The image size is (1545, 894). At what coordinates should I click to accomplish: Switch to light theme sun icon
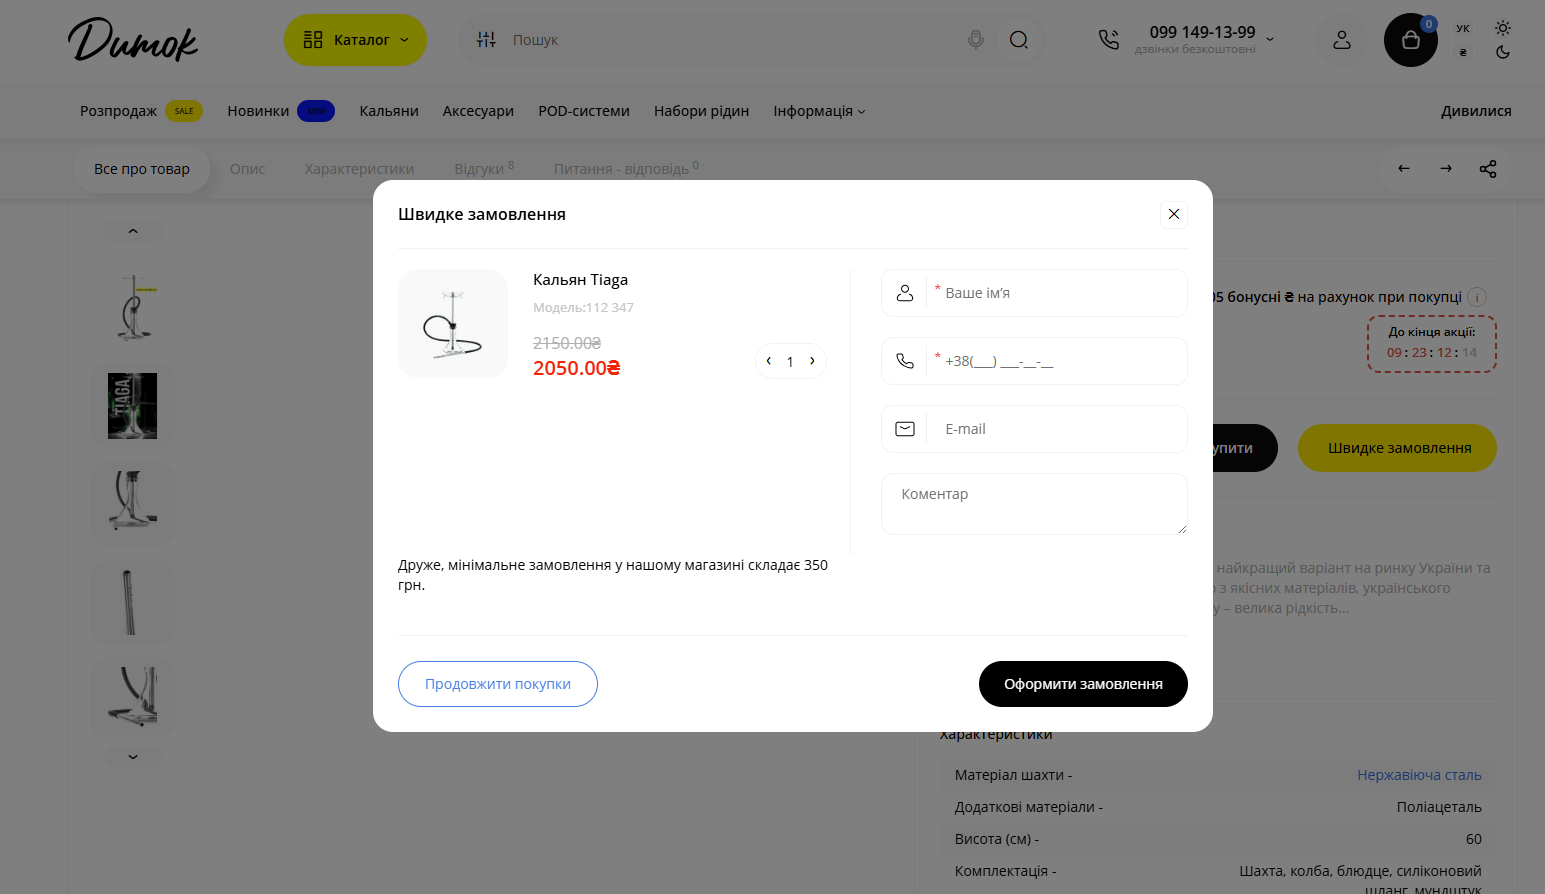pyautogui.click(x=1503, y=28)
